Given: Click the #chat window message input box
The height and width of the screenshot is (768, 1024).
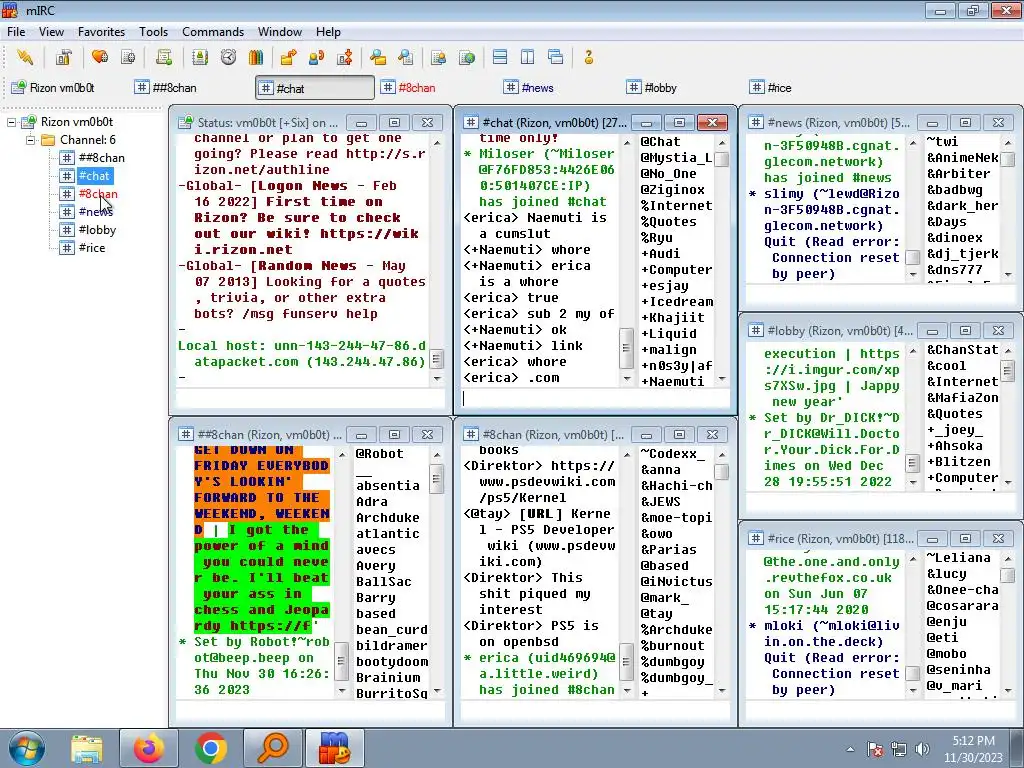Looking at the screenshot, I should pos(595,398).
